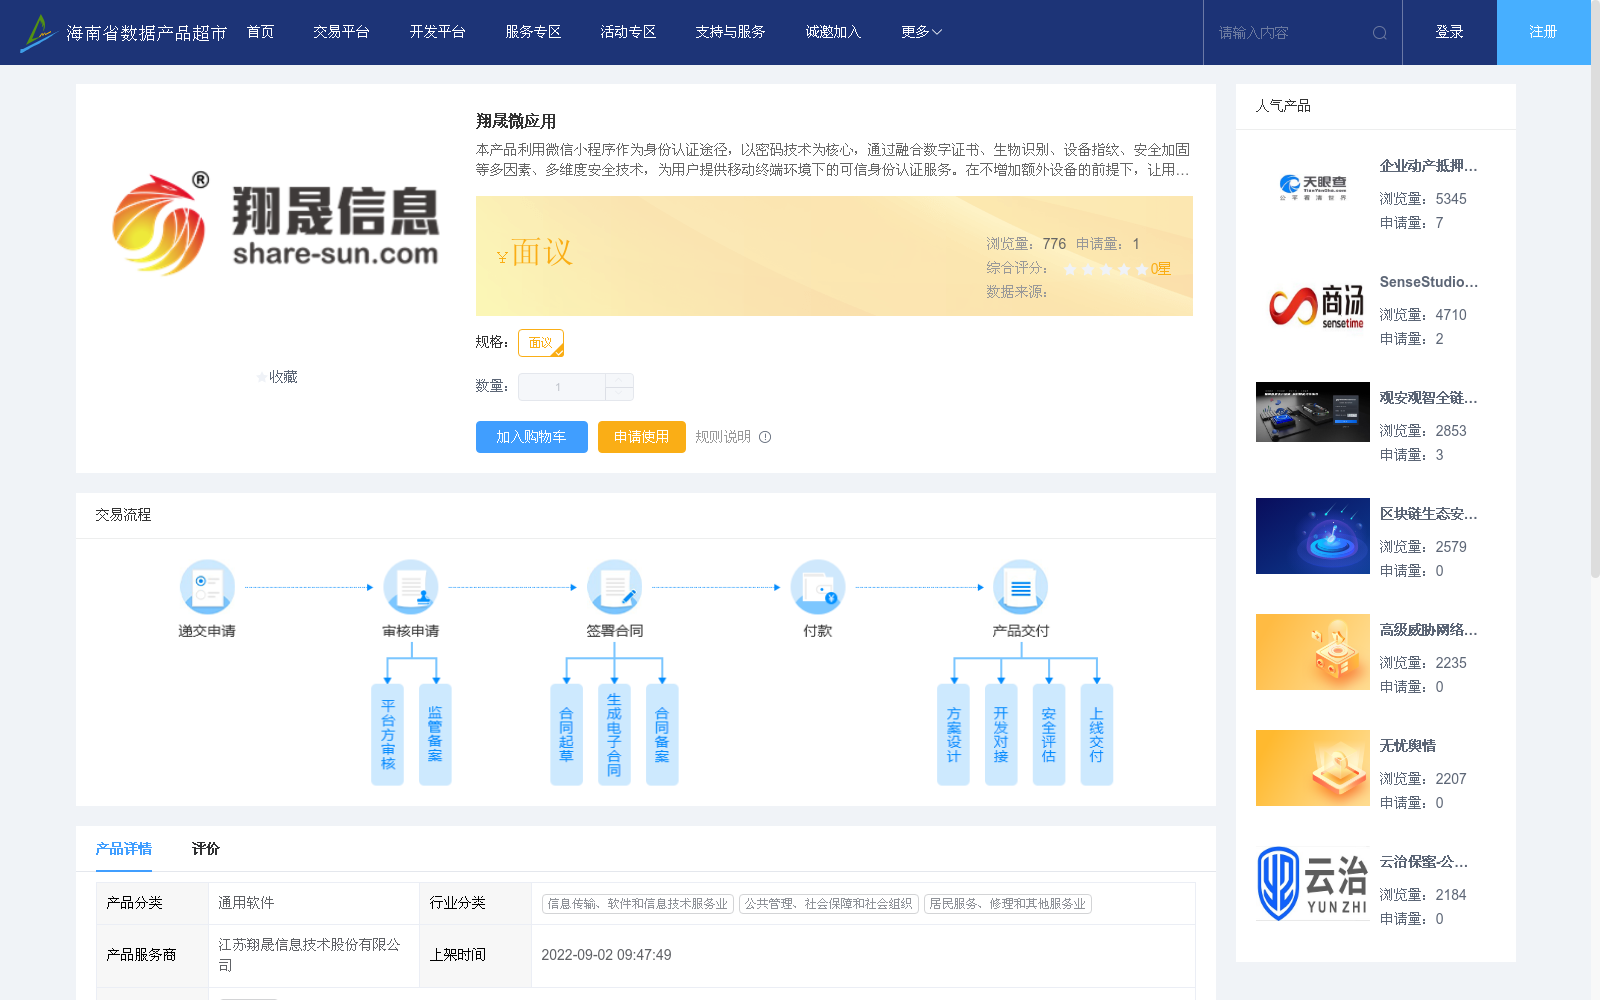
Task: Click the 监管备案 sub-step box
Action: 435,735
